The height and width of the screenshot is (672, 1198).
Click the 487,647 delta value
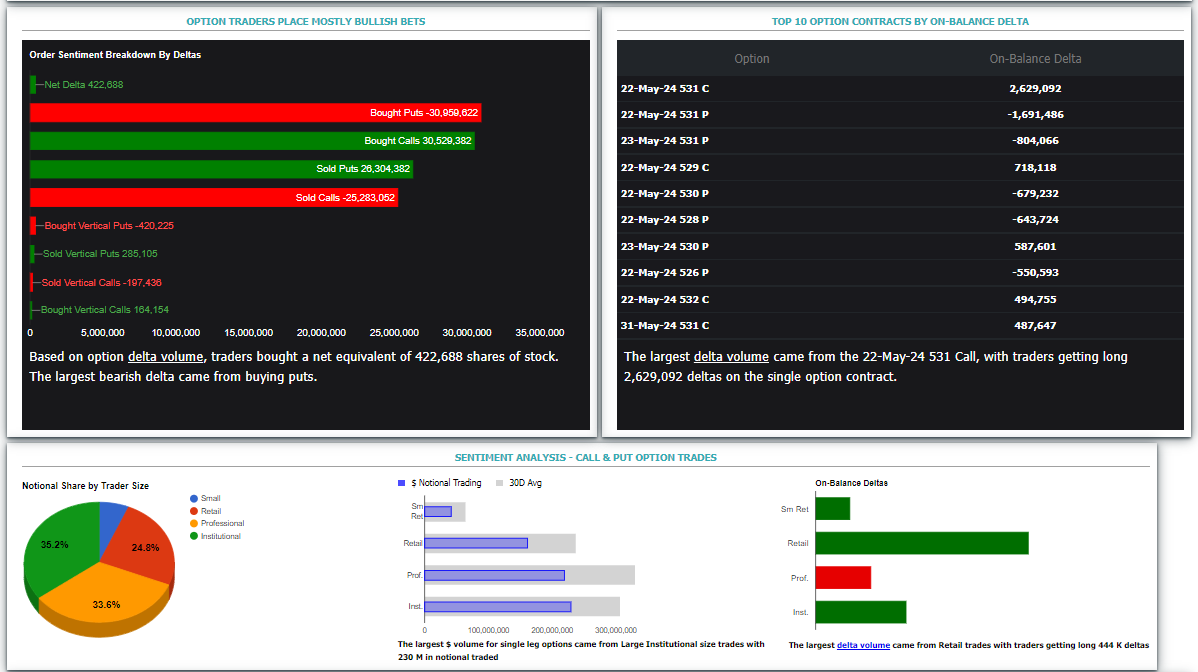point(1035,325)
